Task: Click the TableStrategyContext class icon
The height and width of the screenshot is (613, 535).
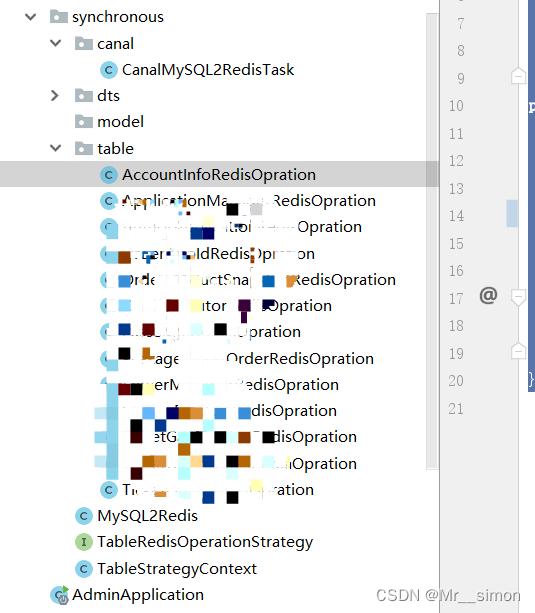Action: [84, 569]
